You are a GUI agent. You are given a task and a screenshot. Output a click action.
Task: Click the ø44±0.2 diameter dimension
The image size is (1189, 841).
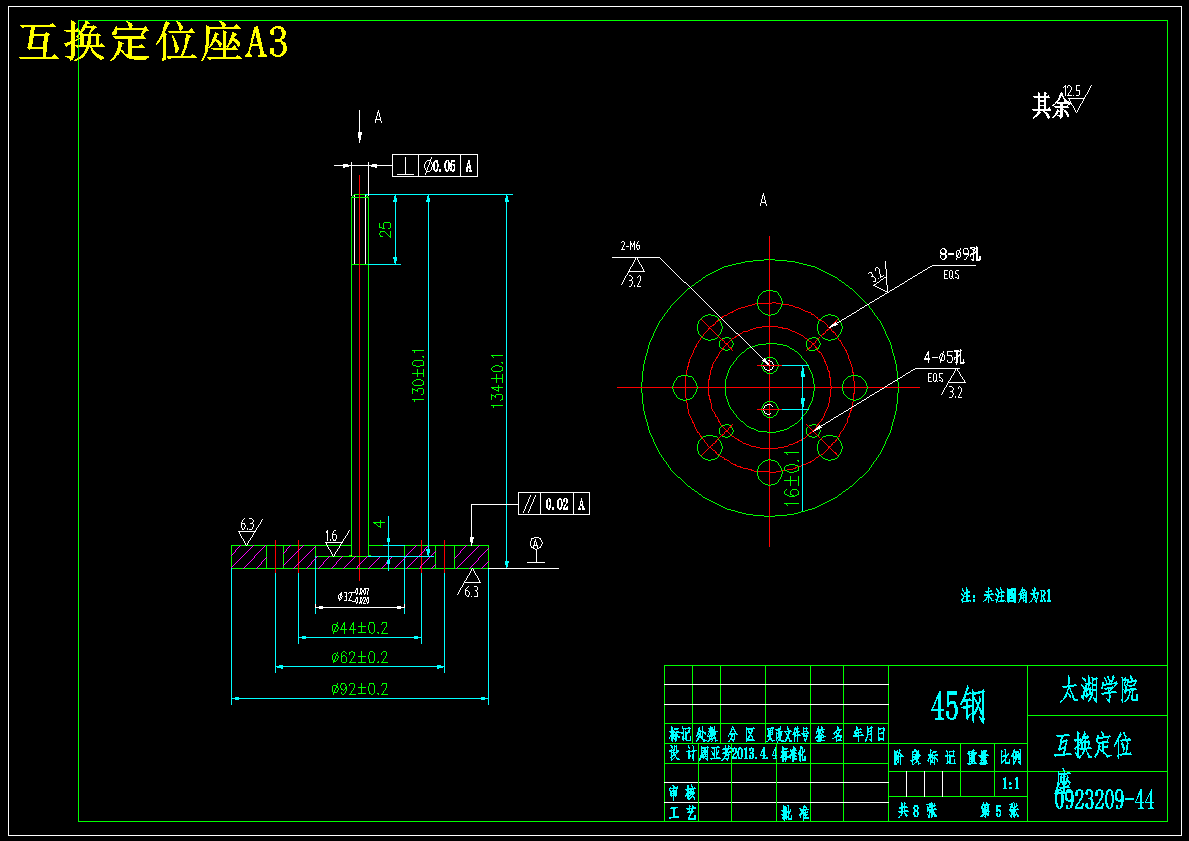click(359, 628)
